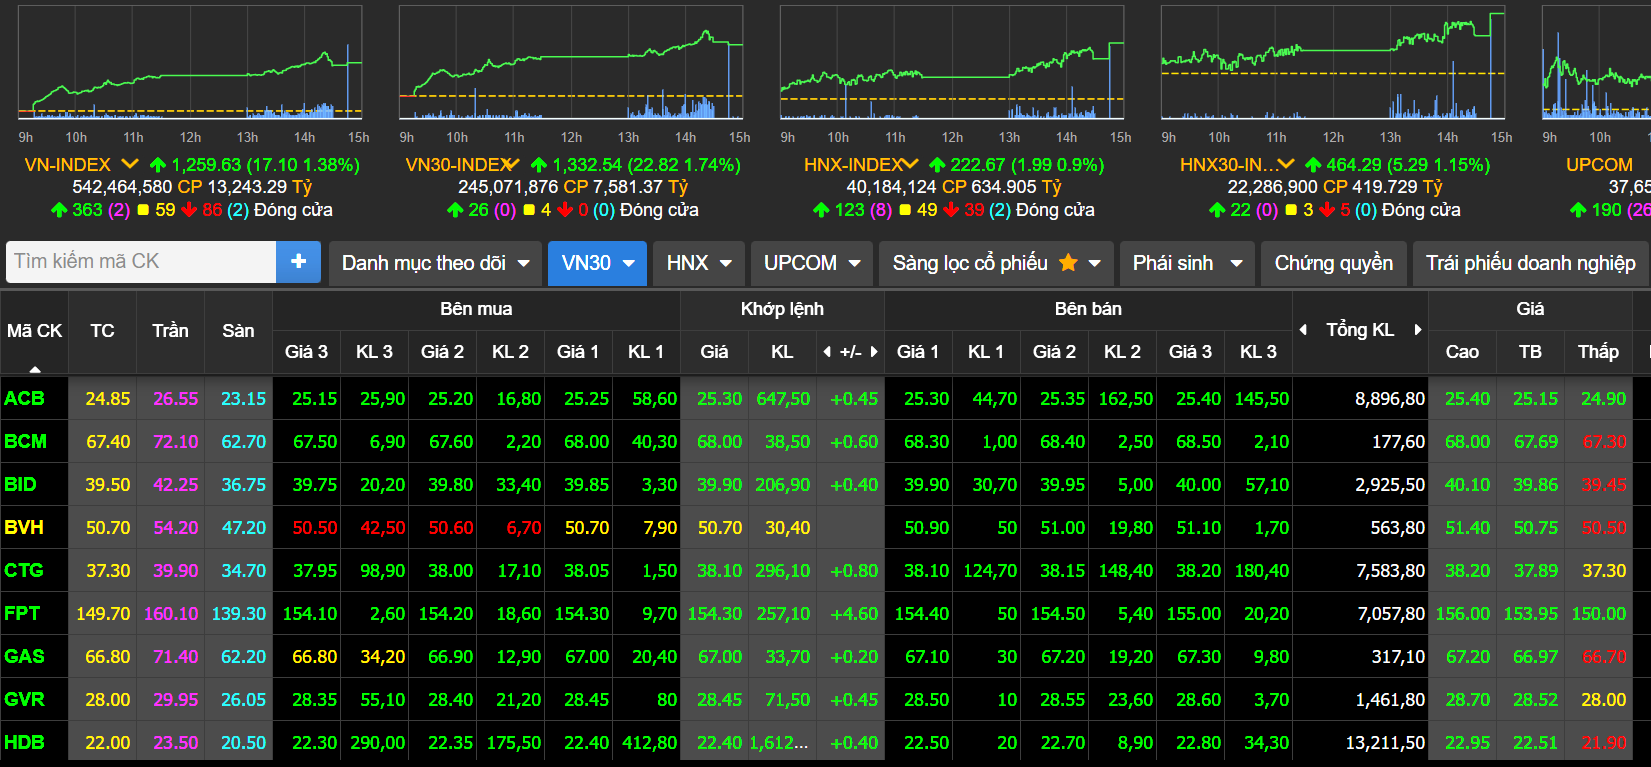Click the Cao price column header

coord(1462,352)
